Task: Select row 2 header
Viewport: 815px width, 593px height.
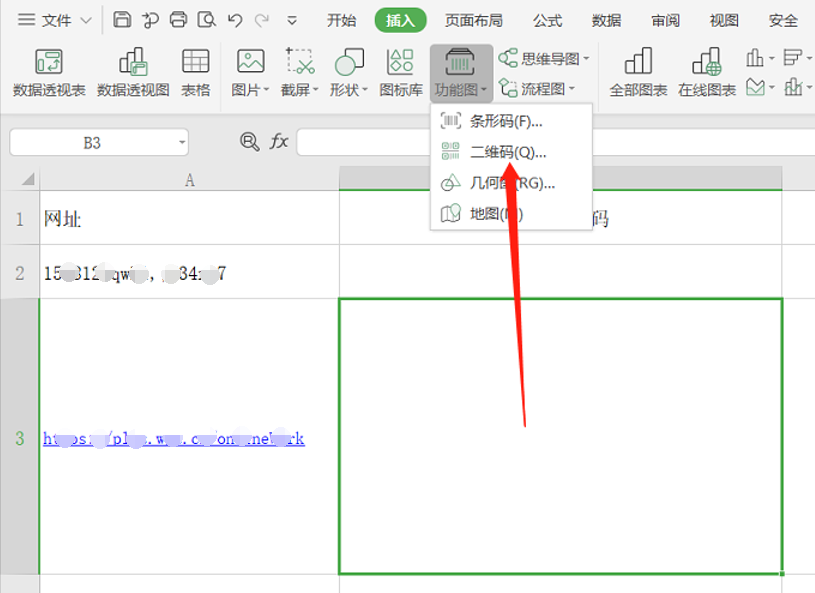Action: (20, 273)
